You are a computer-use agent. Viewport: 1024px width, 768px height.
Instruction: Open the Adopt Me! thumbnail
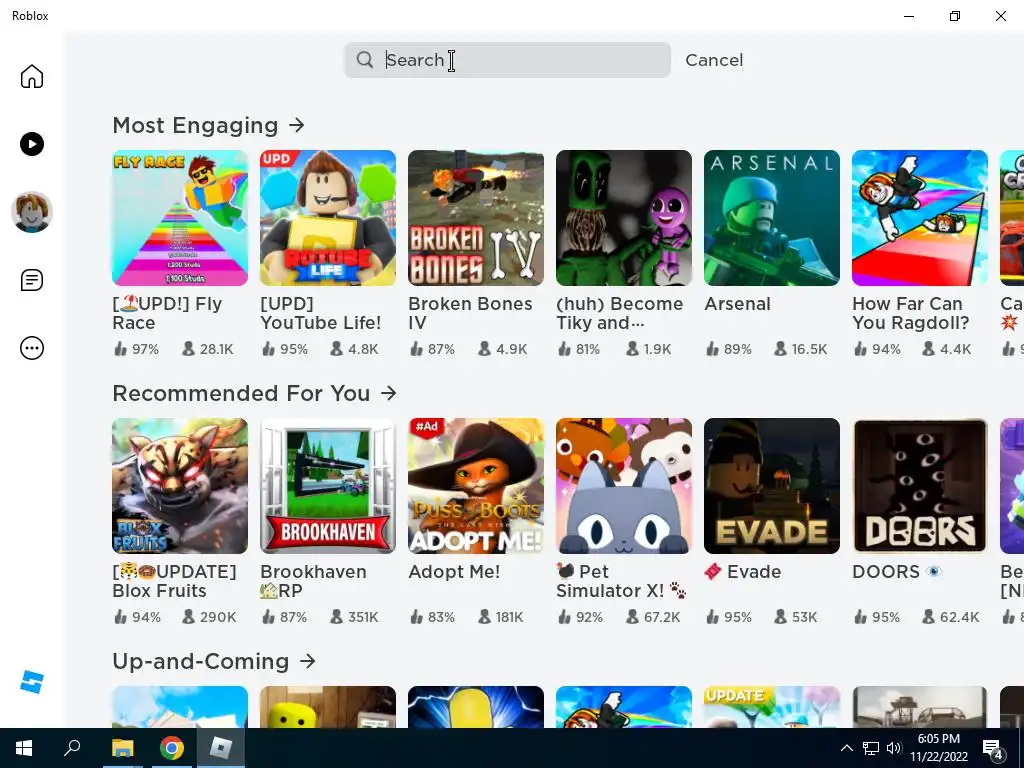pos(476,486)
